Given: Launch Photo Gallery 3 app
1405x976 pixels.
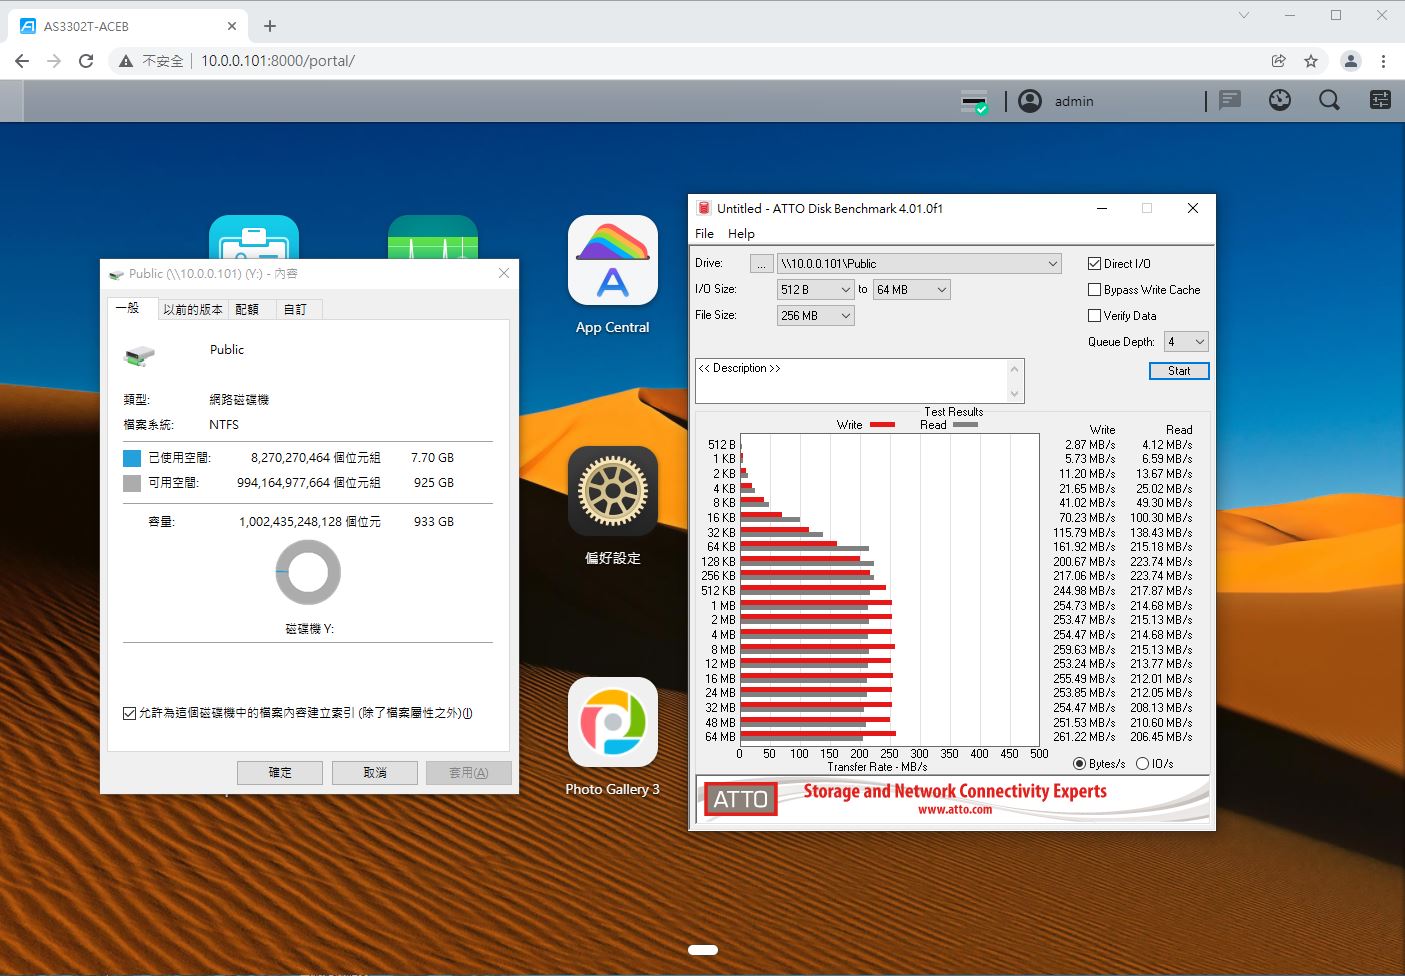Looking at the screenshot, I should point(613,722).
